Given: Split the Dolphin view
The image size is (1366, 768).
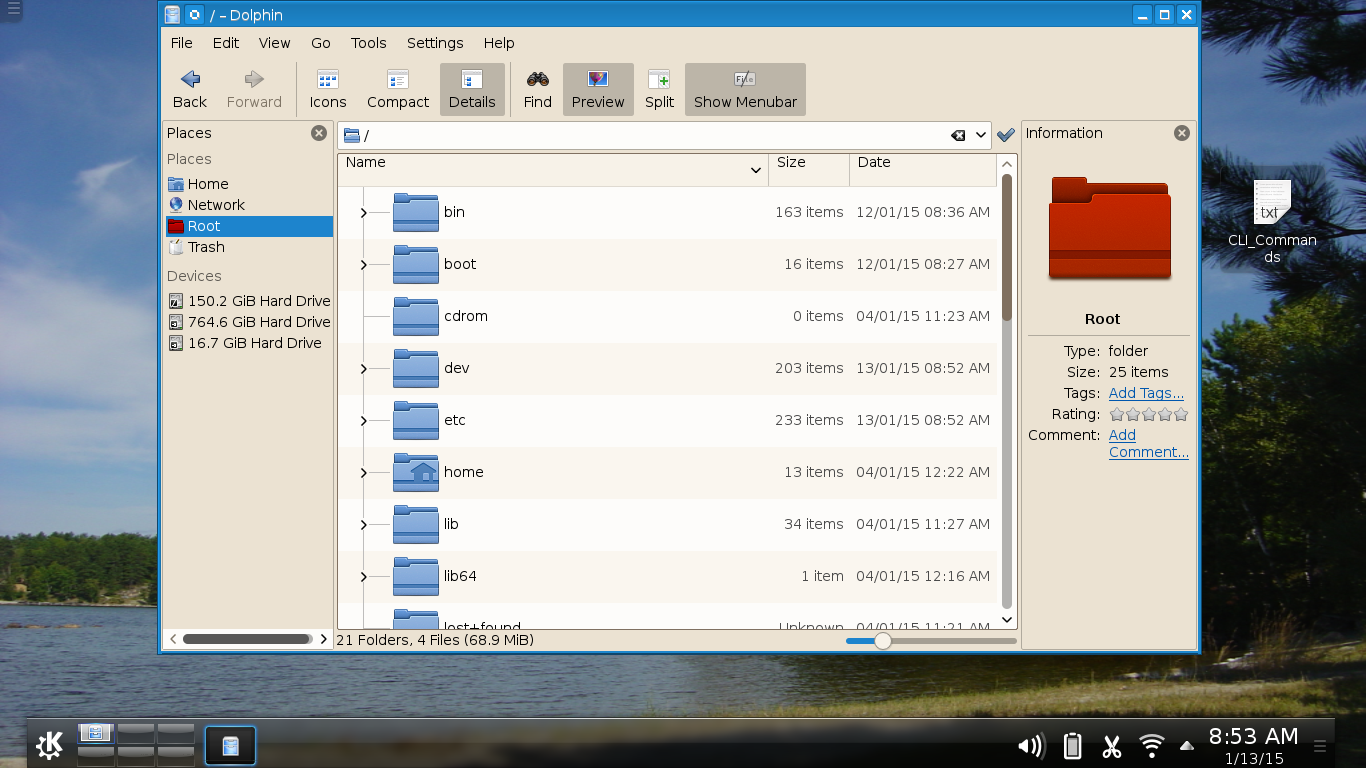Looking at the screenshot, I should pyautogui.click(x=659, y=90).
